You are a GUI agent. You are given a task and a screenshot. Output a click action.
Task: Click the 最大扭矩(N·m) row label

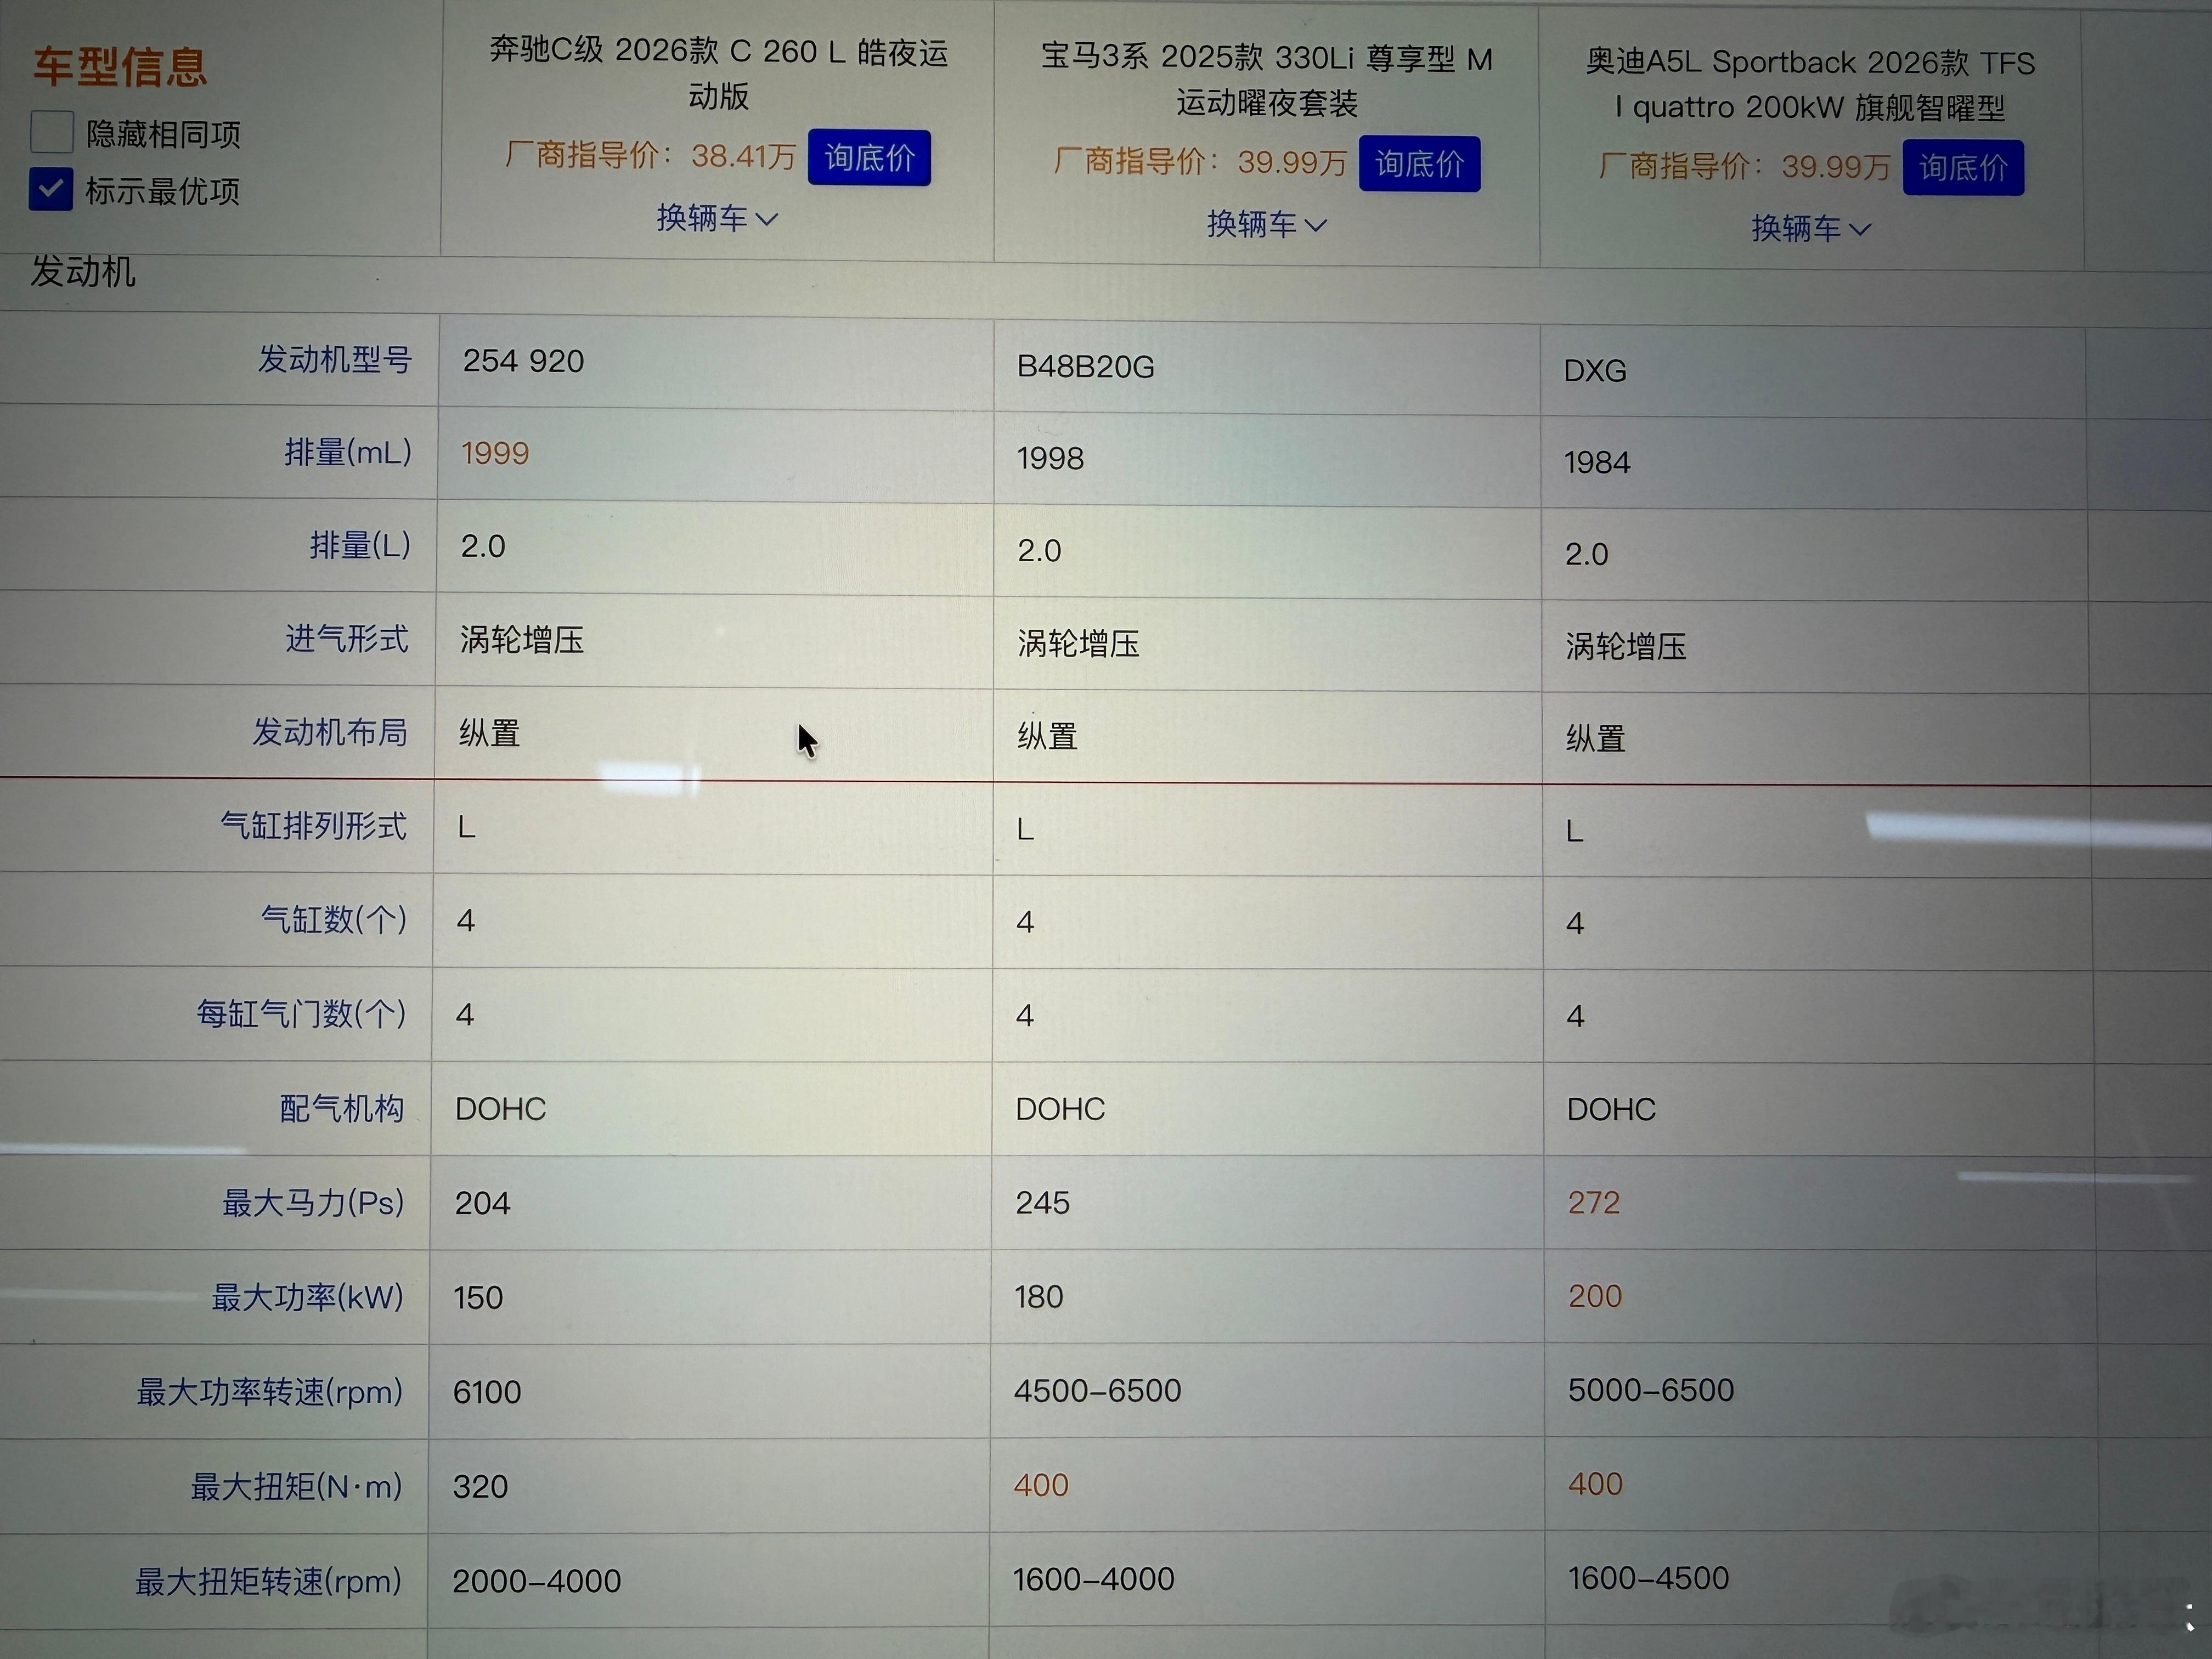click(296, 1487)
